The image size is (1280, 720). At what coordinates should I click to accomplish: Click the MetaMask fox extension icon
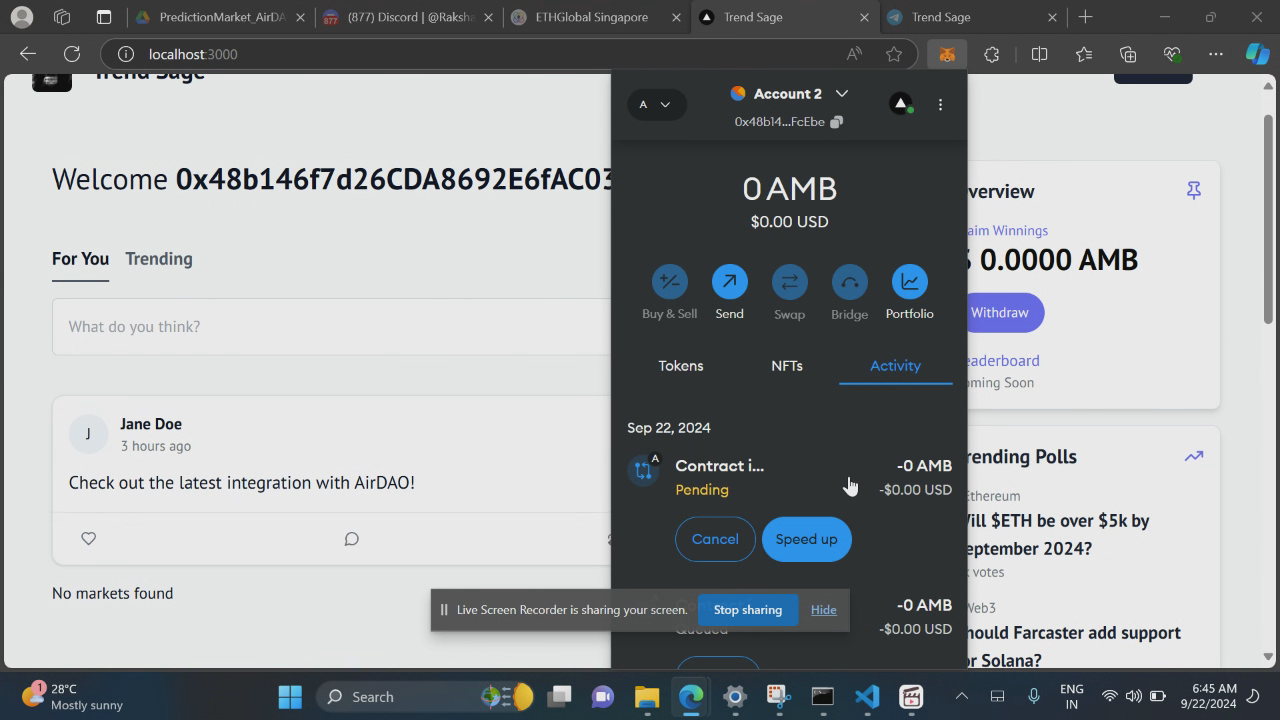click(x=946, y=54)
